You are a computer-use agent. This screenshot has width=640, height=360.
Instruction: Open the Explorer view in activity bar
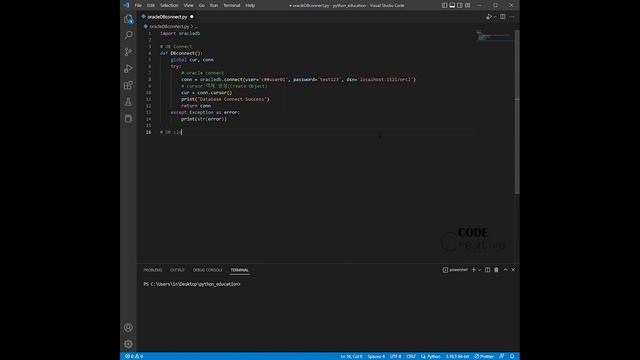click(x=128, y=19)
